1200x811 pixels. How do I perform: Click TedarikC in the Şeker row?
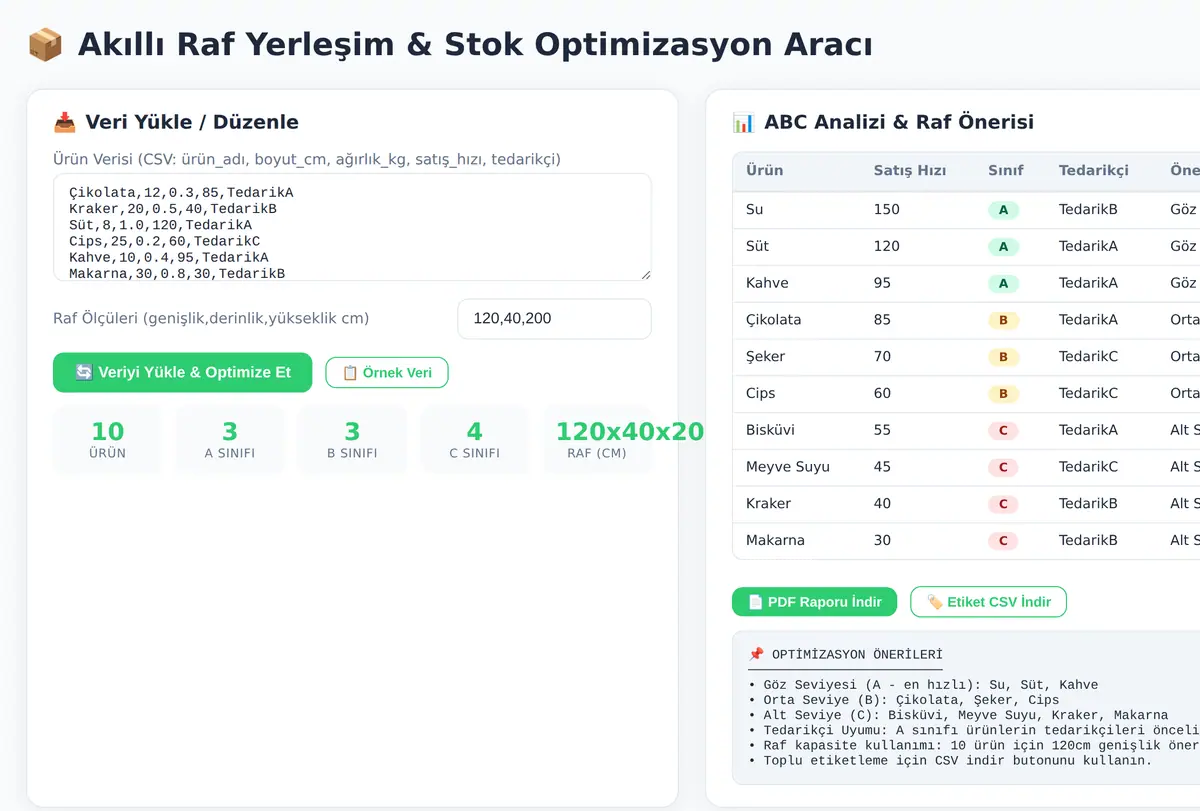point(1088,357)
